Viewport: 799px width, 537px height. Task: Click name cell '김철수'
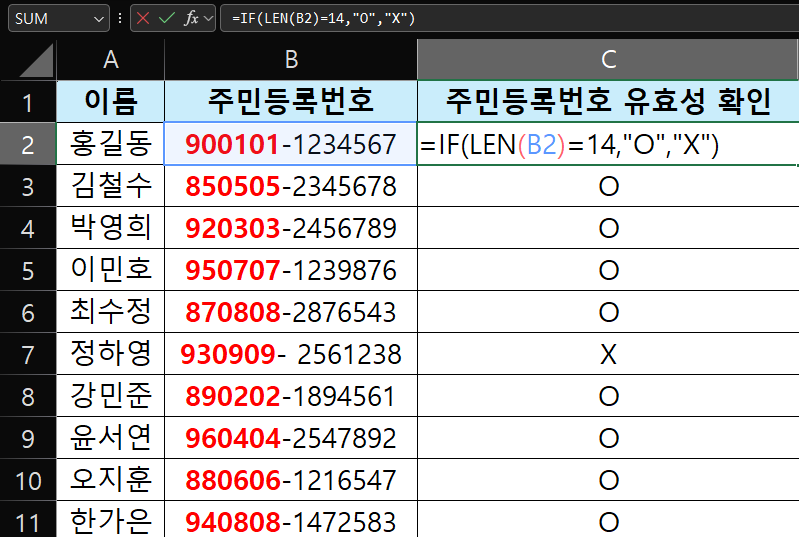[x=111, y=186]
